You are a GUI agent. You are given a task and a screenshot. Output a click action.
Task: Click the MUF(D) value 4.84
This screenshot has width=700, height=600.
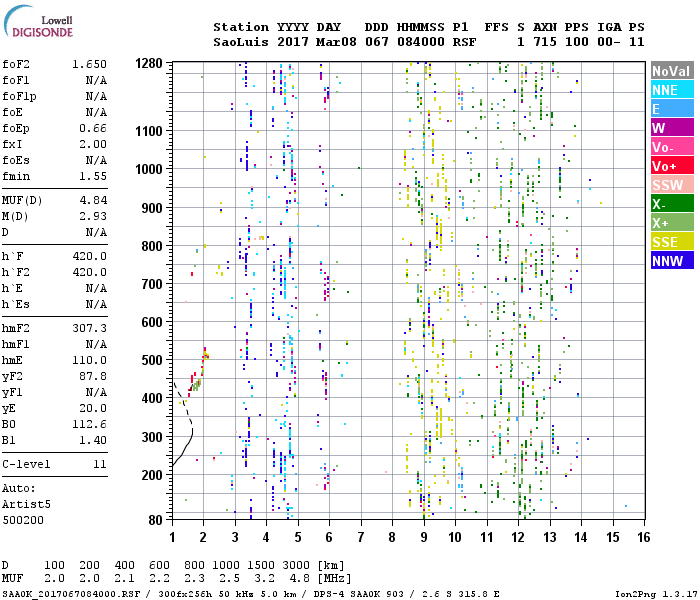pyautogui.click(x=93, y=200)
